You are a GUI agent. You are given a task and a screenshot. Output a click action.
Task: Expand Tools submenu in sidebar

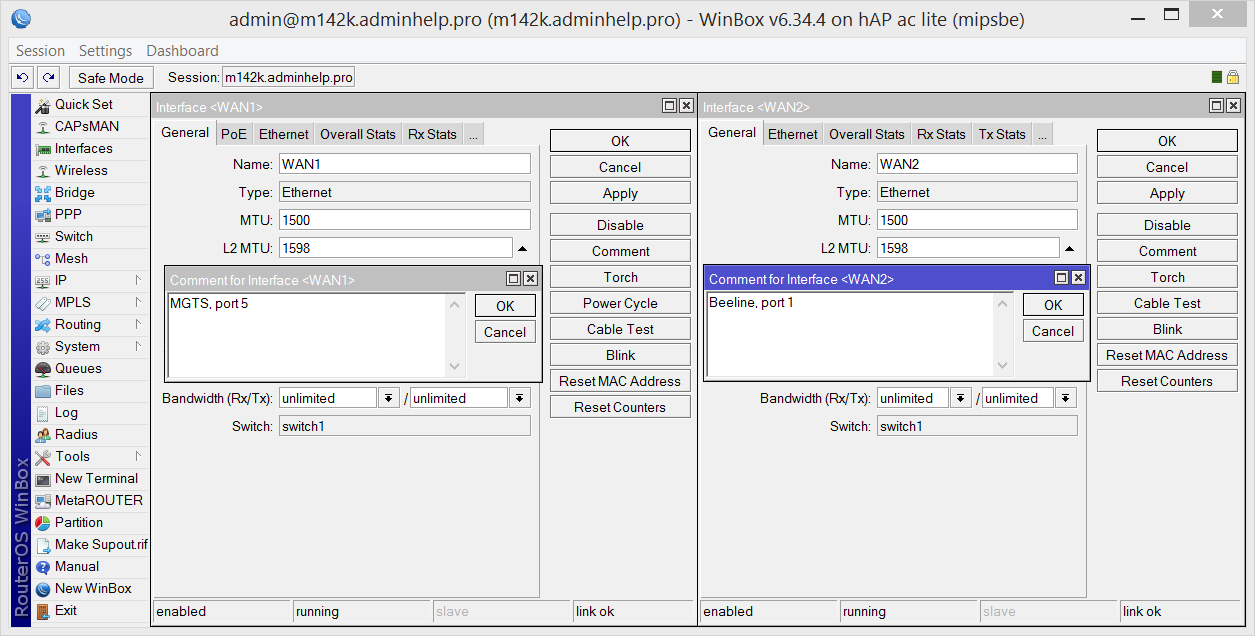tap(138, 456)
